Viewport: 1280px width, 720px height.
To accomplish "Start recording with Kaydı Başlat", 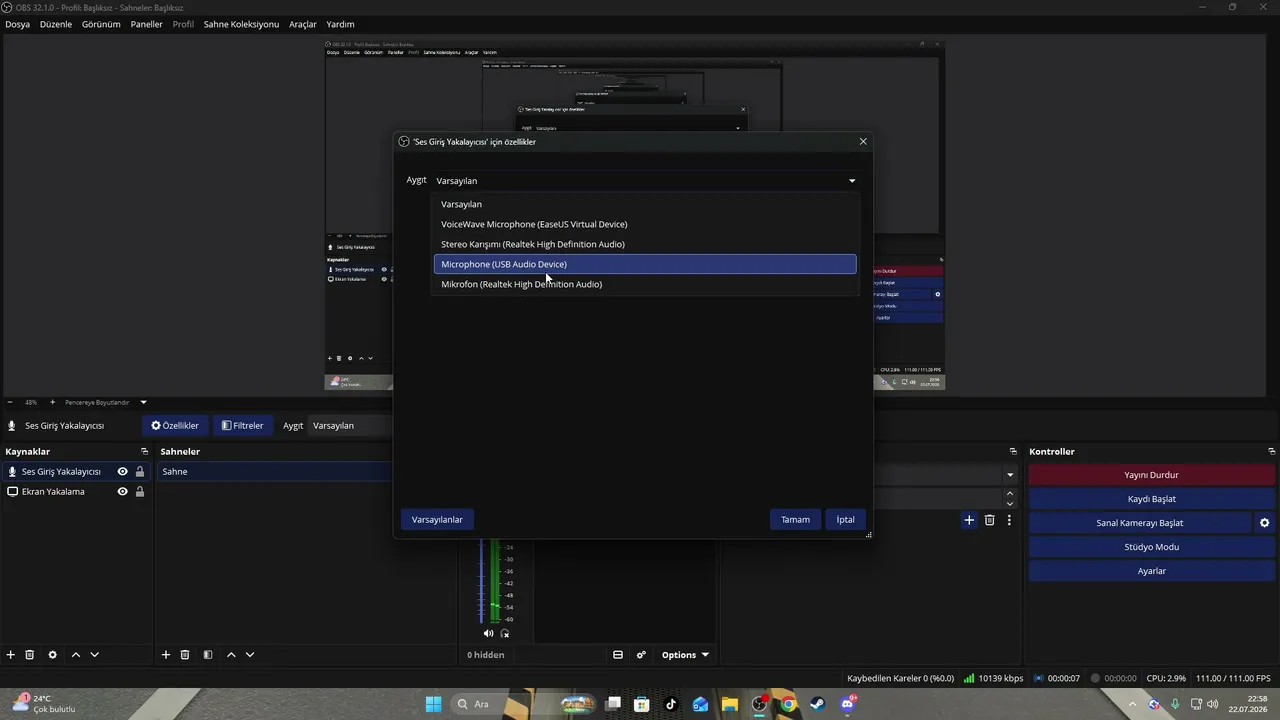I will pyautogui.click(x=1151, y=499).
